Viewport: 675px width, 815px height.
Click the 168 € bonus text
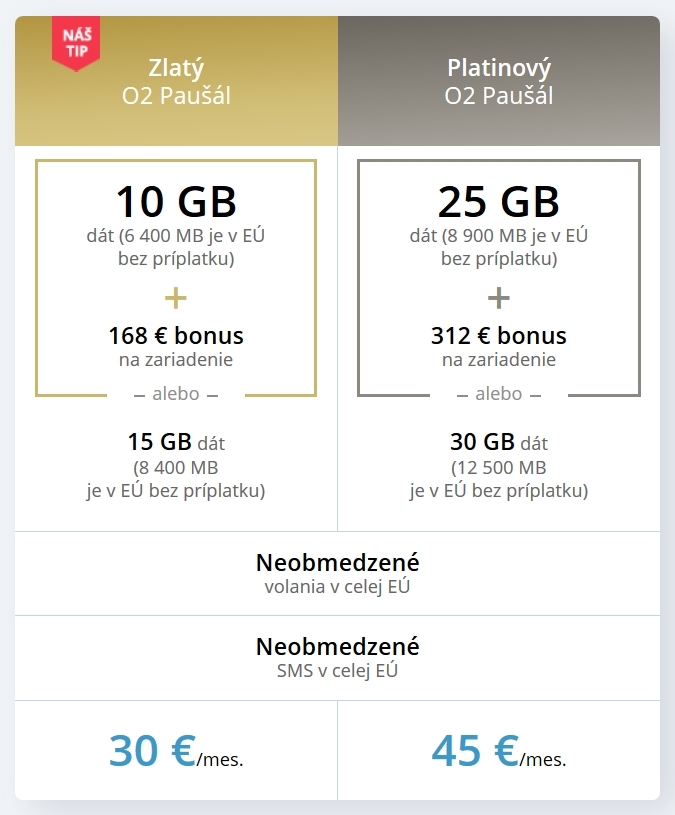(x=176, y=336)
